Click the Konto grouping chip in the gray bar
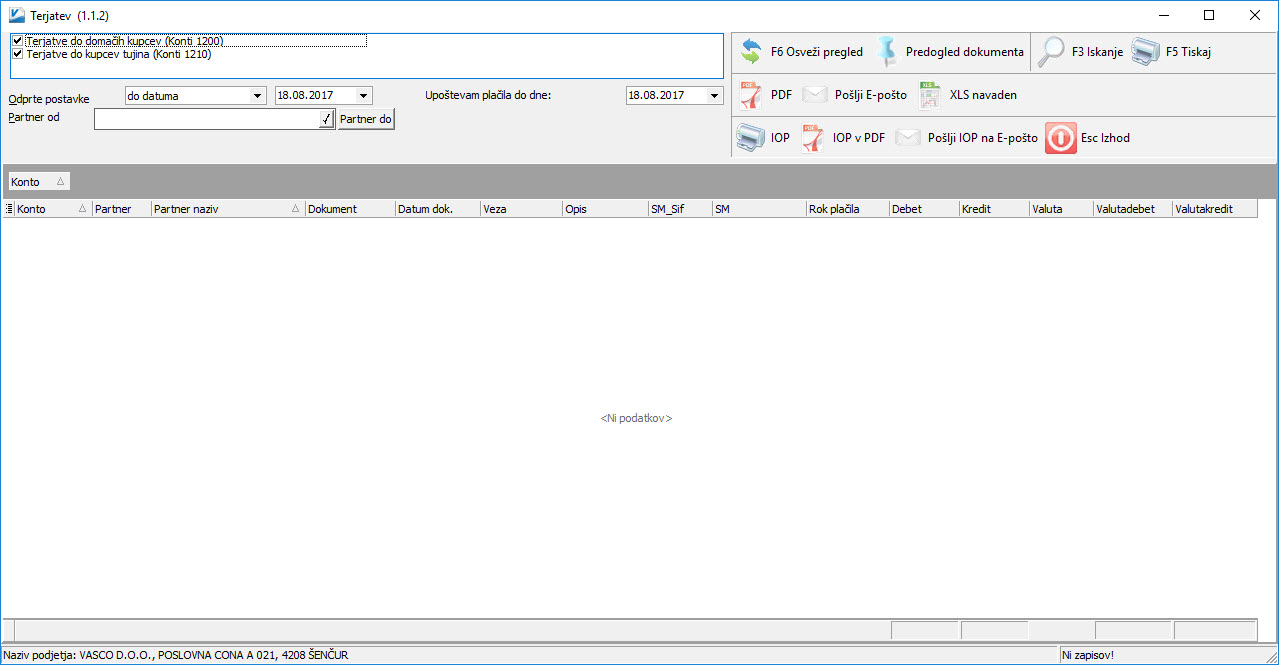Image resolution: width=1279 pixels, height=665 pixels. [39, 182]
